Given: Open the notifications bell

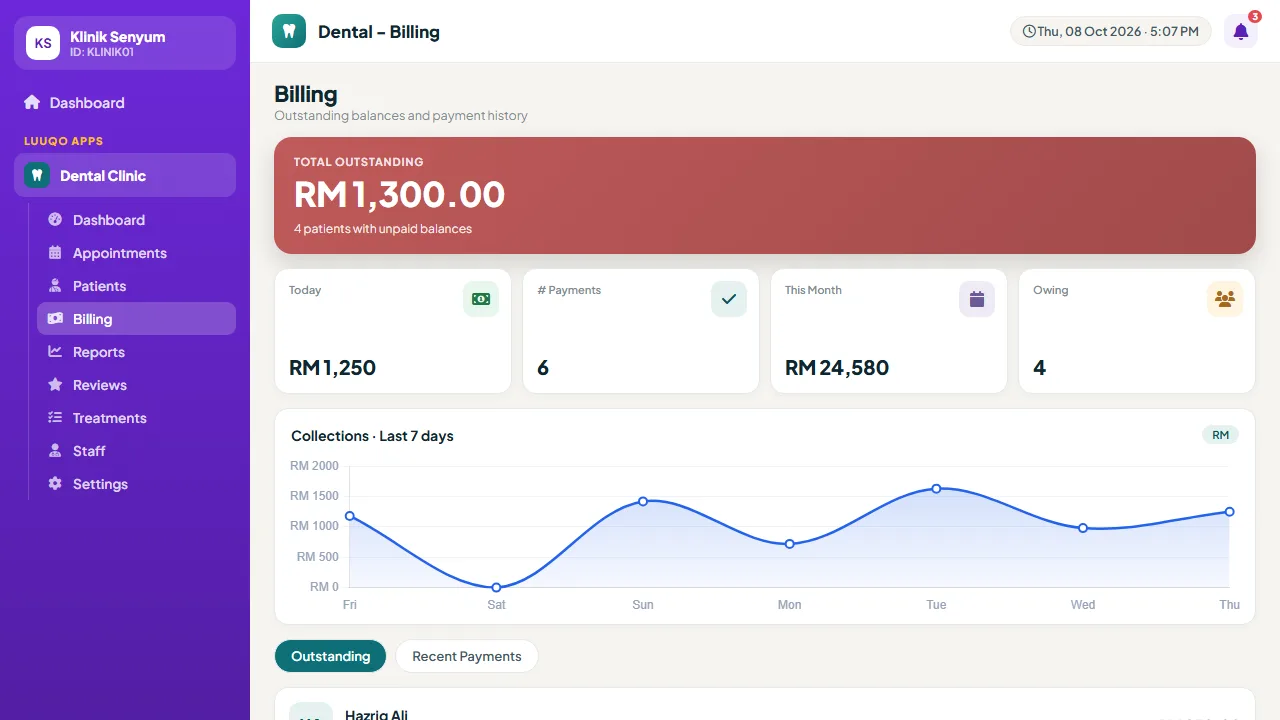Looking at the screenshot, I should tap(1240, 31).
